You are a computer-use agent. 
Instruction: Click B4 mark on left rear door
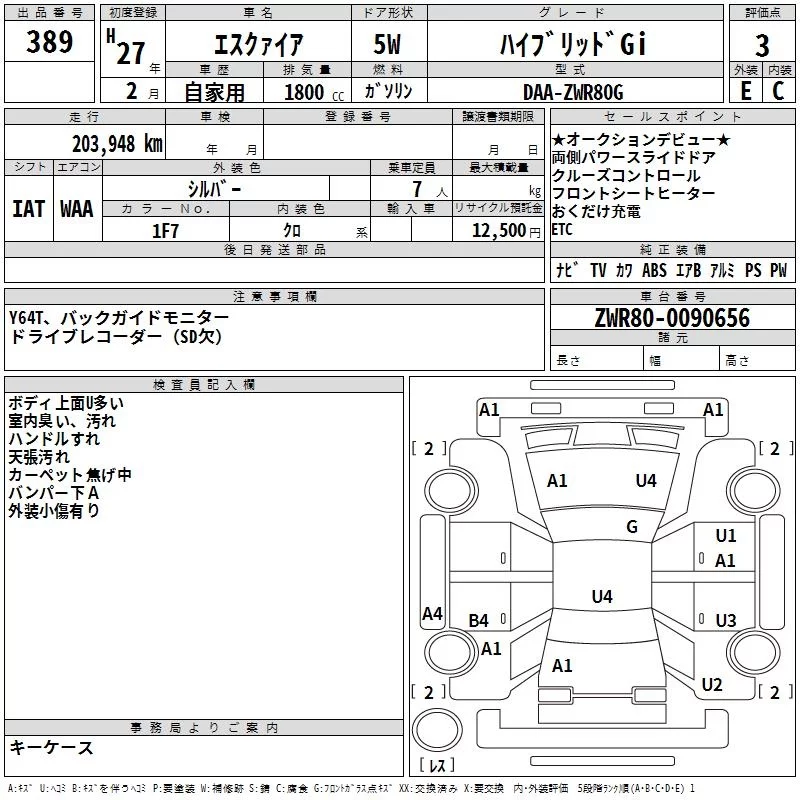[x=479, y=620]
